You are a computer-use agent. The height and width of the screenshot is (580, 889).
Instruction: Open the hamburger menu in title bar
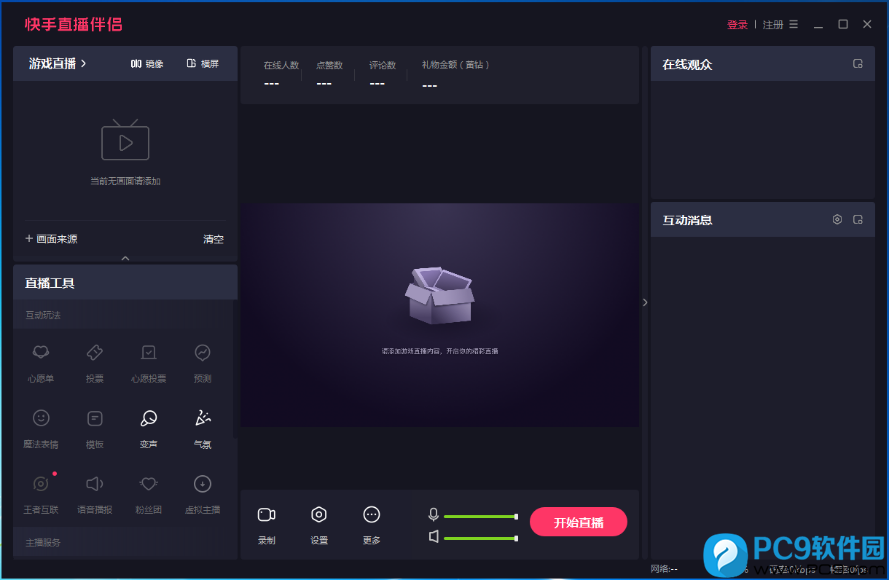point(794,24)
